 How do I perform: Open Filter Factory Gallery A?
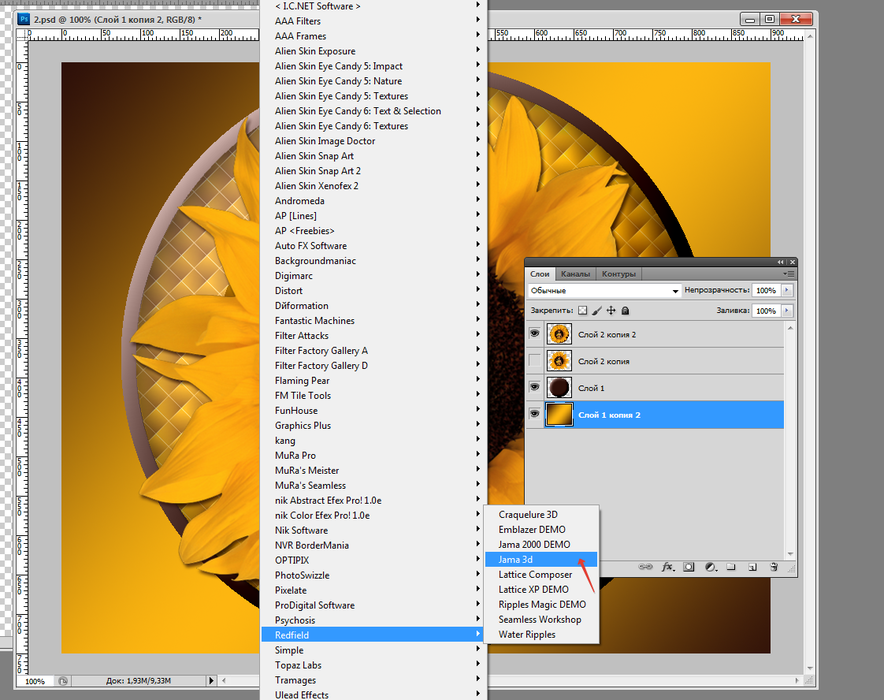[372, 351]
